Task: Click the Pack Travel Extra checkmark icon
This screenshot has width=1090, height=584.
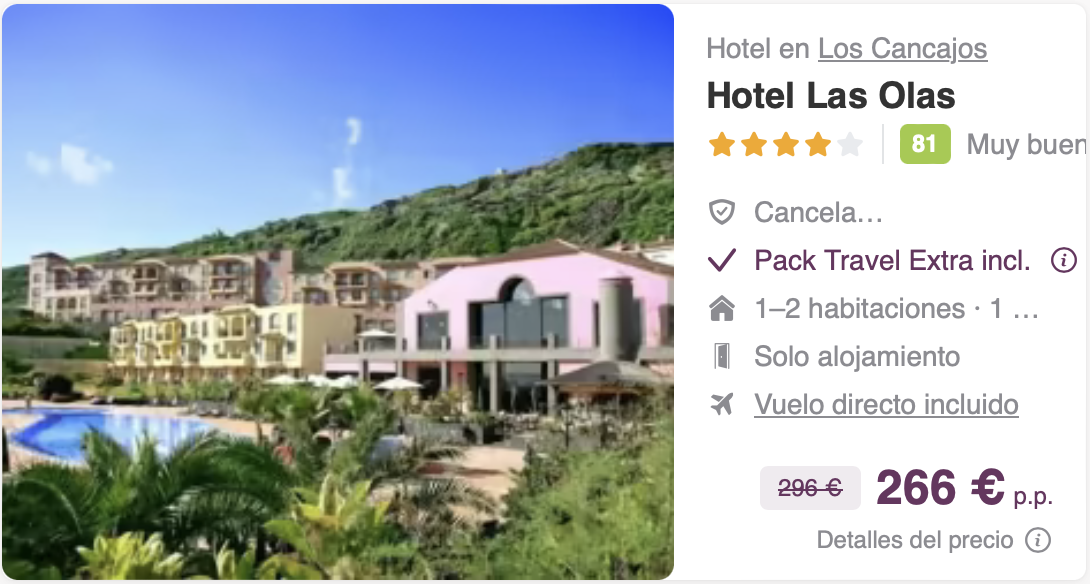Action: point(722,261)
